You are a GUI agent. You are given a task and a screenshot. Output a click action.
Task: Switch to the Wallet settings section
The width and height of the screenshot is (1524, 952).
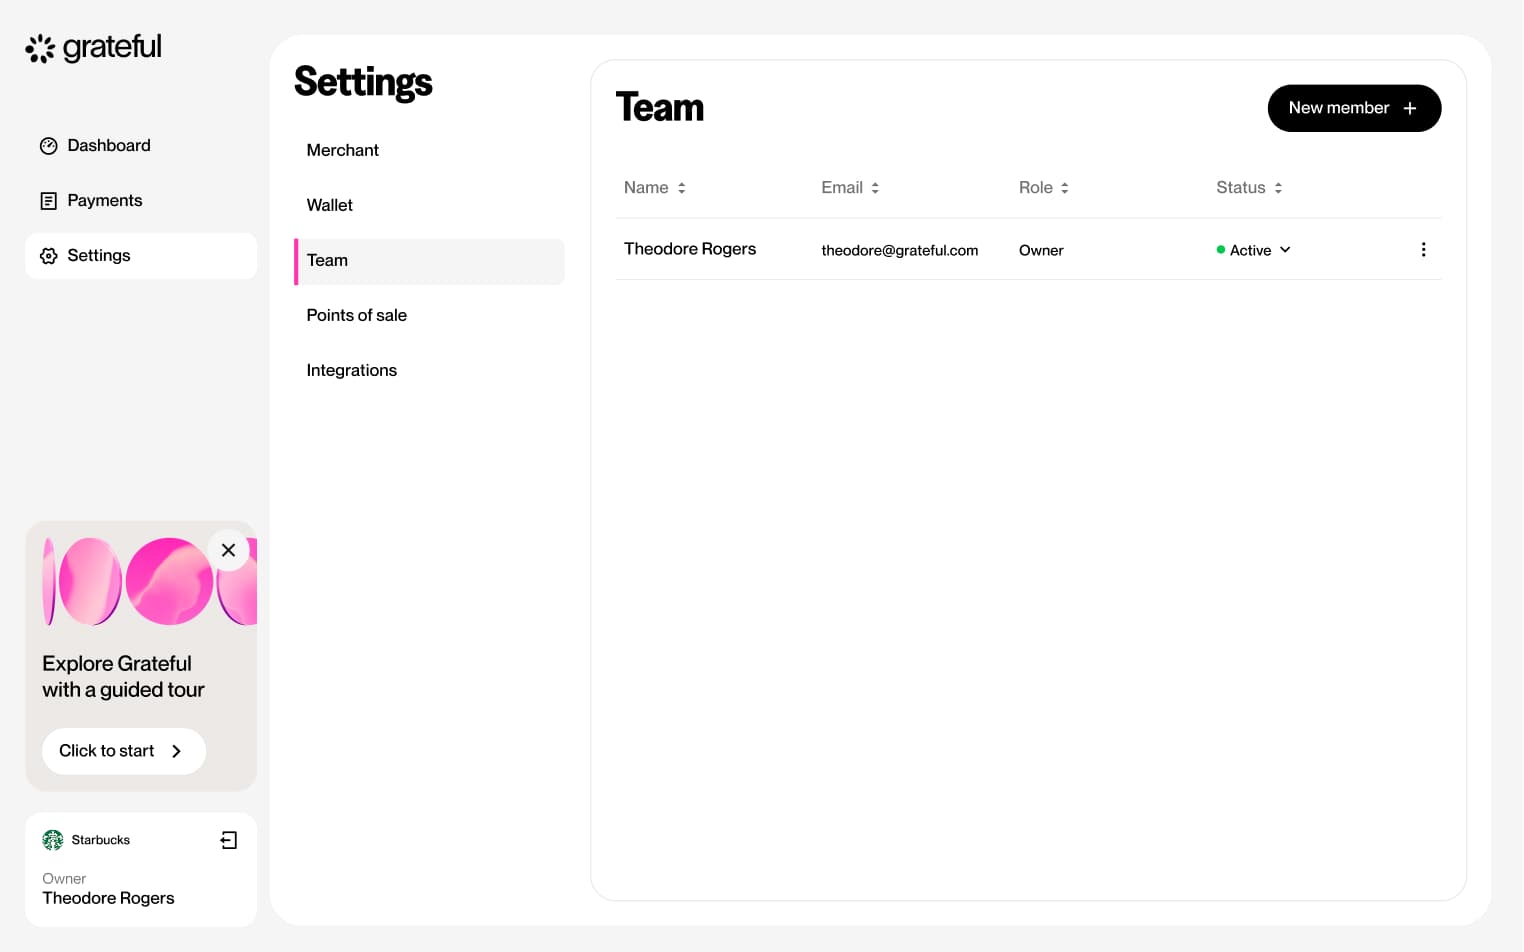tap(329, 205)
